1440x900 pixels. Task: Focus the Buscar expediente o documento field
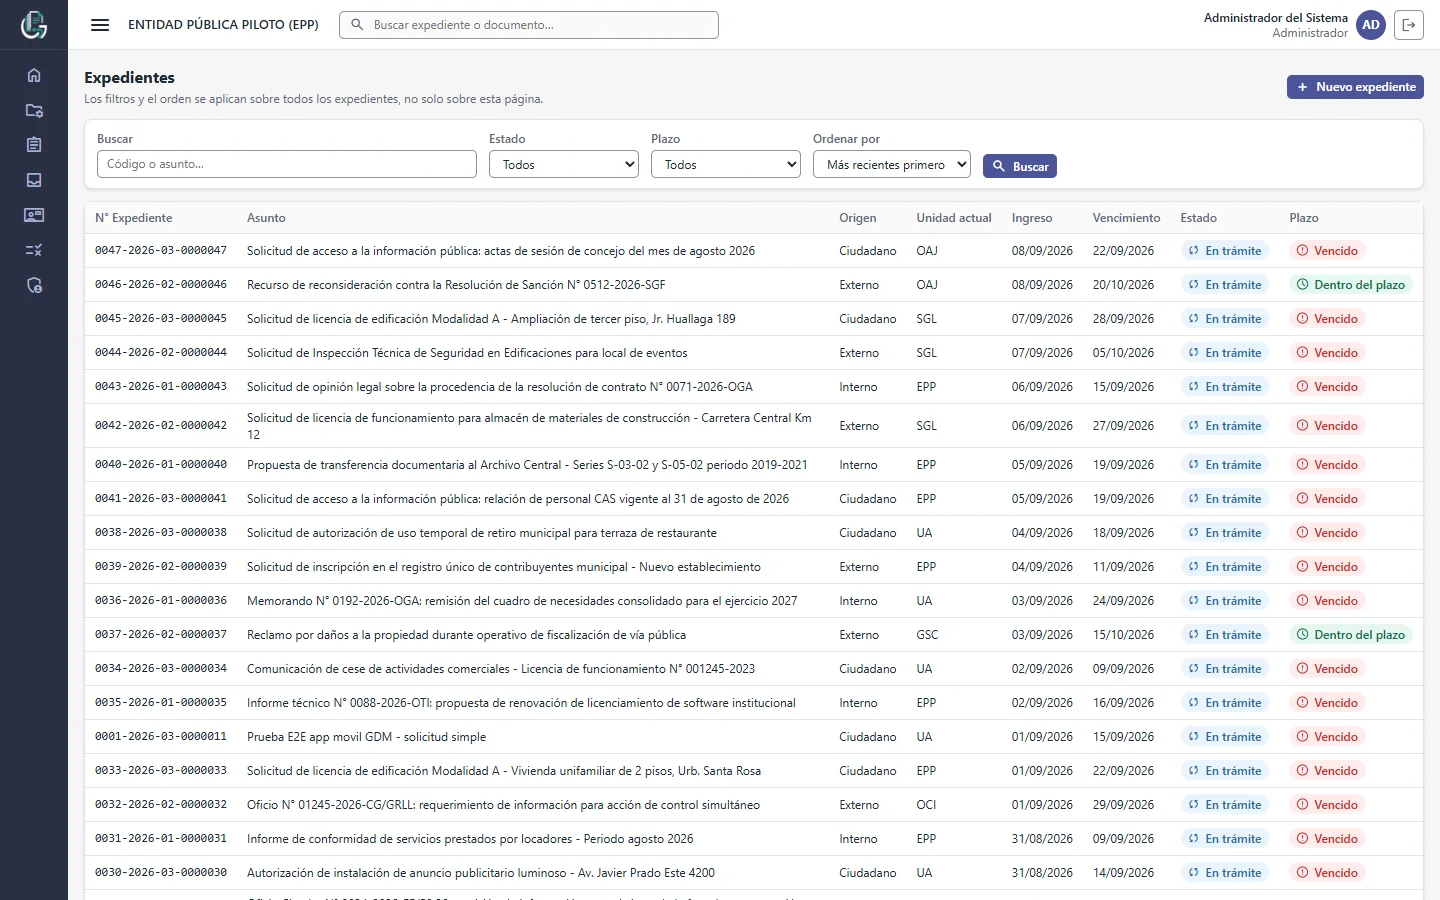tap(529, 25)
